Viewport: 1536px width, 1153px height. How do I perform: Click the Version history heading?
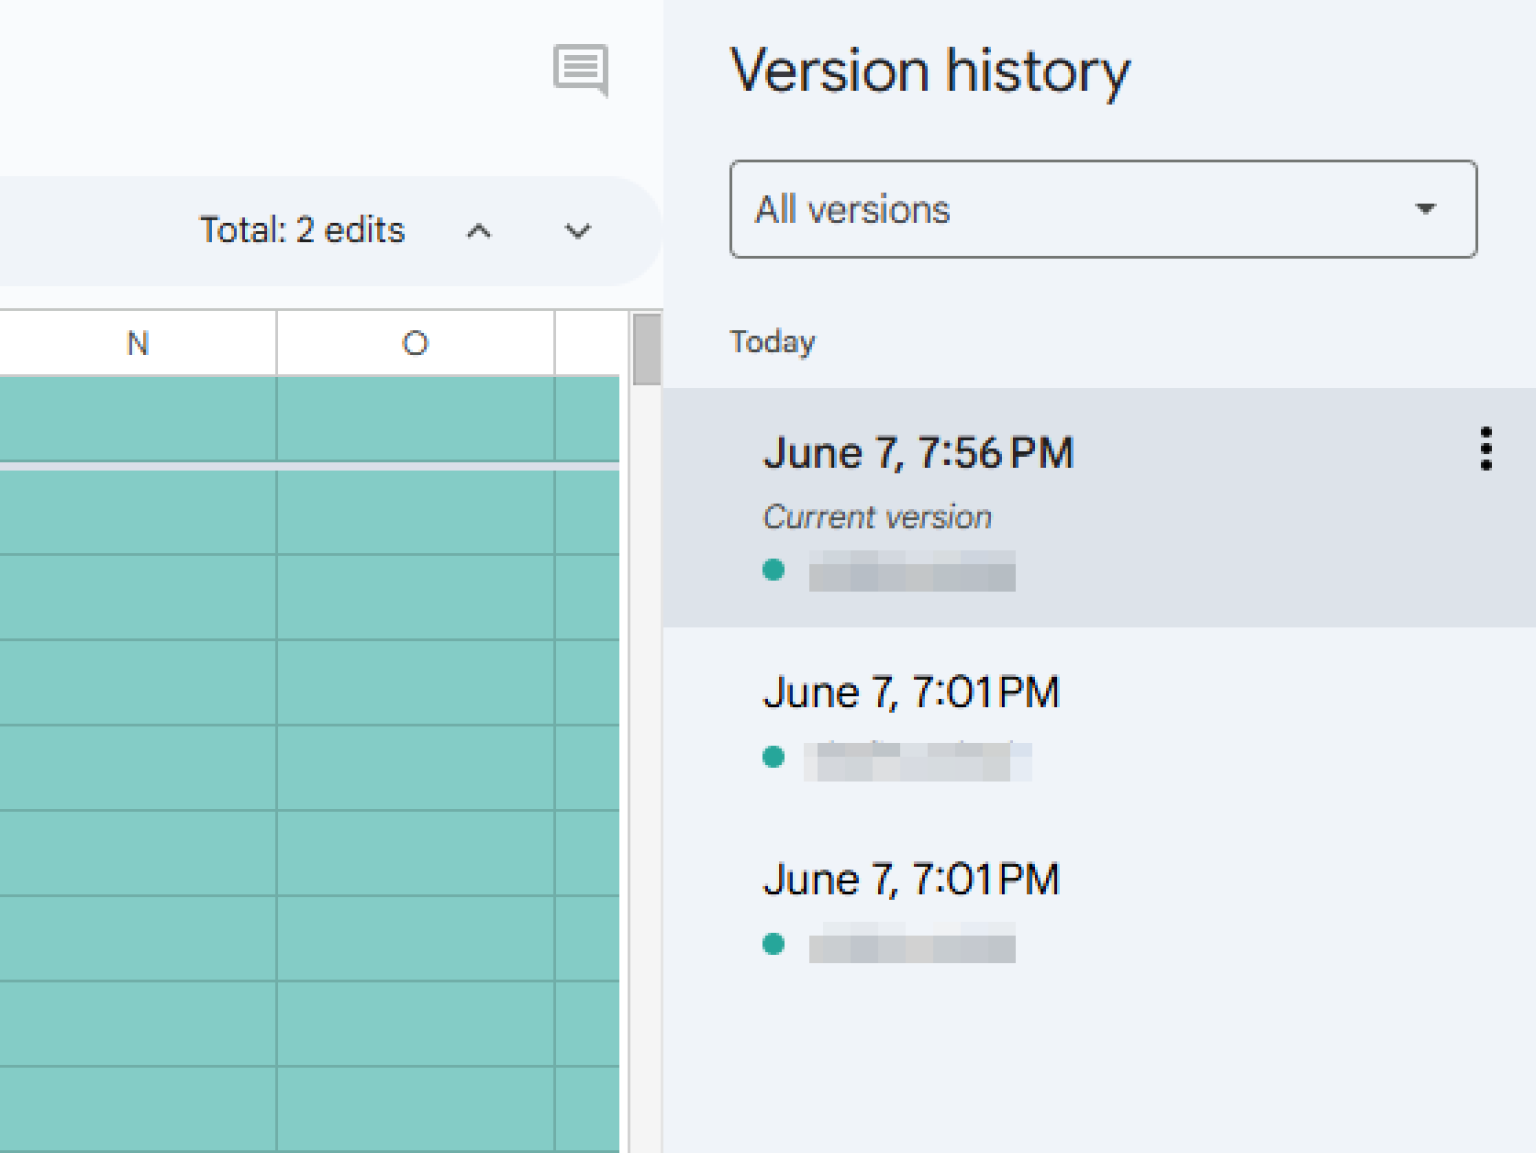point(930,70)
